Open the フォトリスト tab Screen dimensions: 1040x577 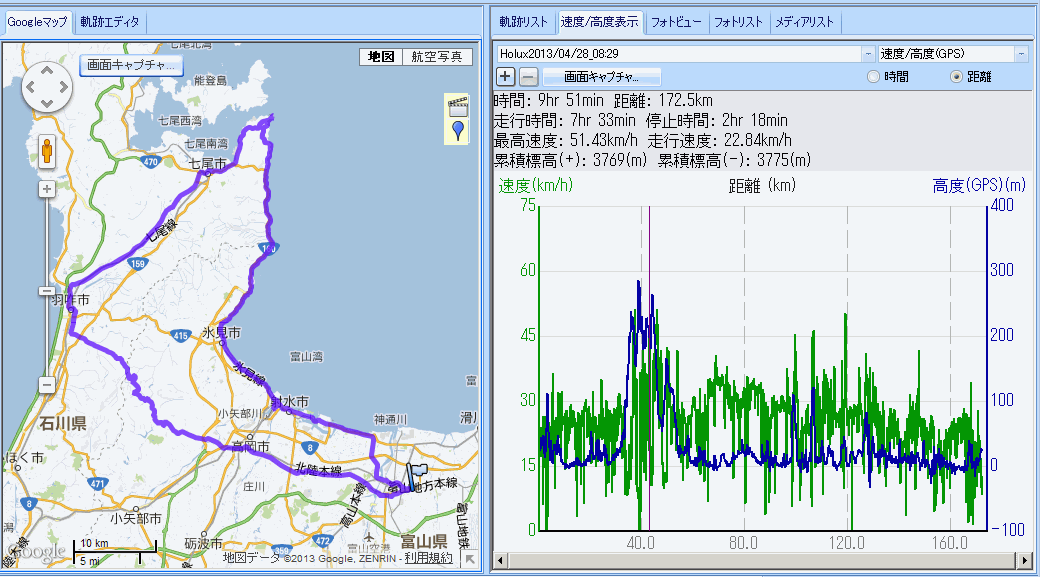click(x=738, y=21)
